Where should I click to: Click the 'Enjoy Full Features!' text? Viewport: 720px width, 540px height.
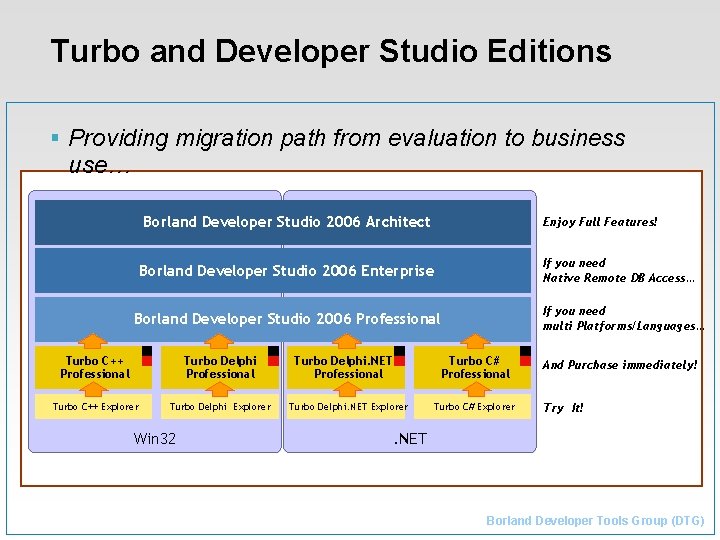click(600, 222)
